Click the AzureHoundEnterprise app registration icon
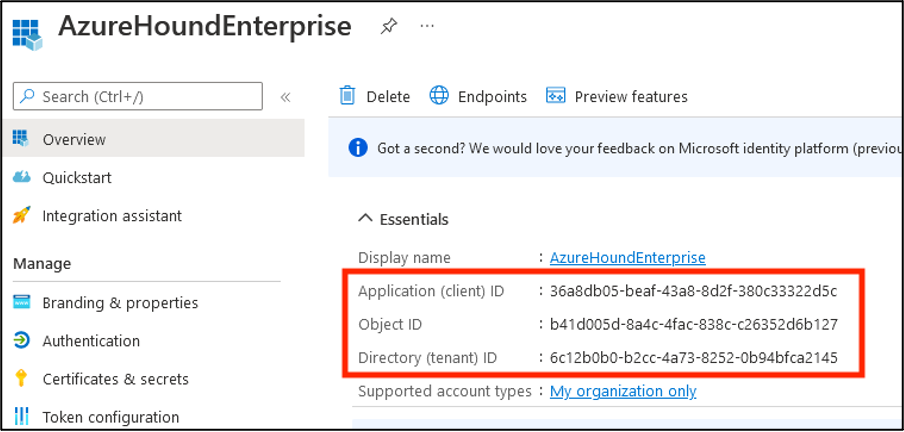Screen dimensions: 904x432 coord(27,29)
